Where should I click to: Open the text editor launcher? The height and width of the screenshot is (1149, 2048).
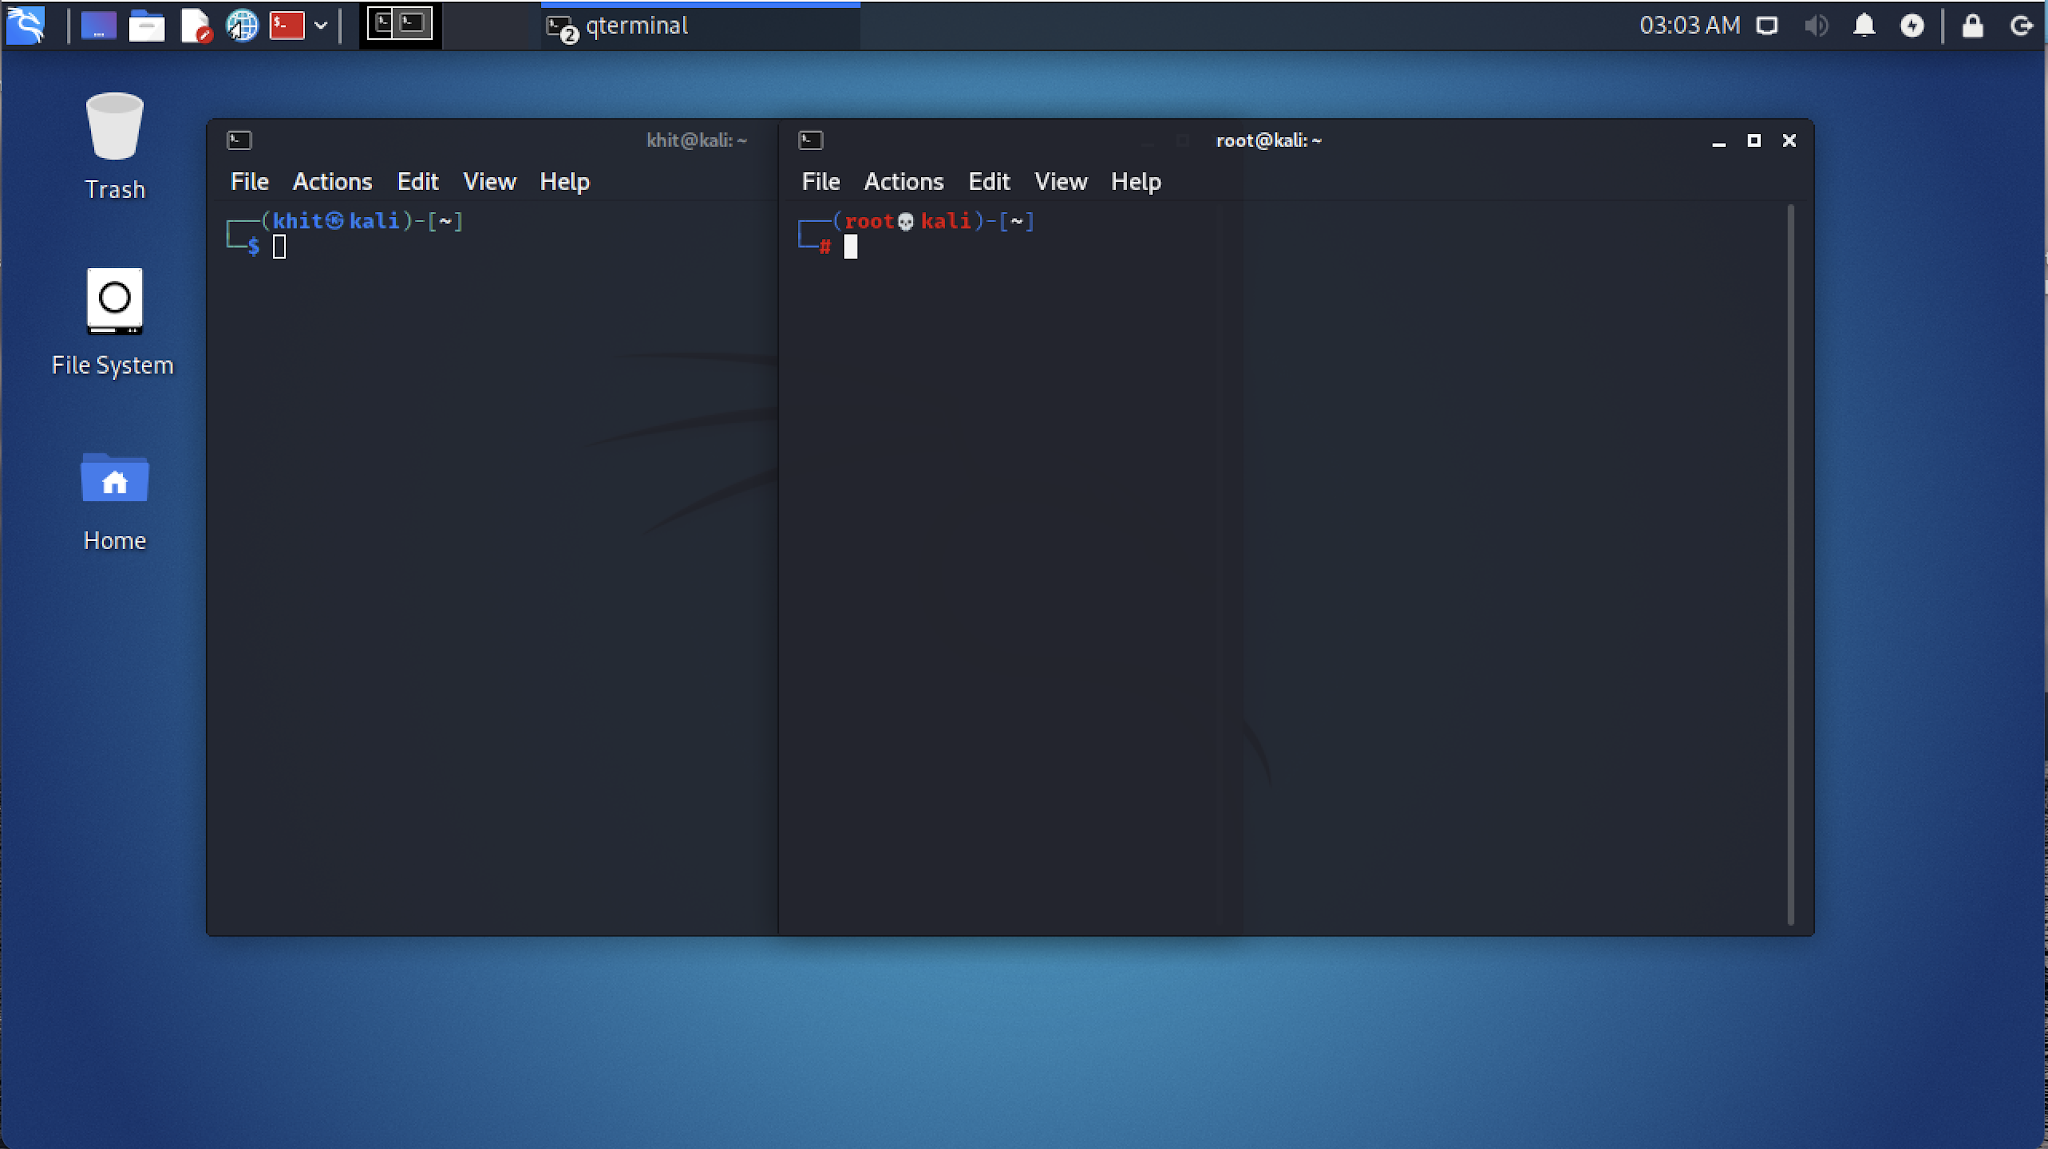coord(195,25)
